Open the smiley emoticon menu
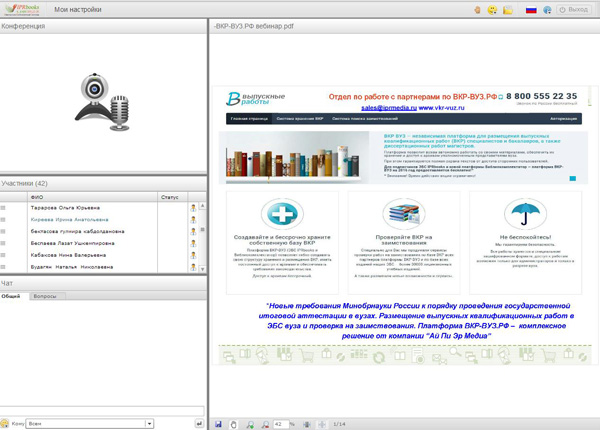 point(492,10)
